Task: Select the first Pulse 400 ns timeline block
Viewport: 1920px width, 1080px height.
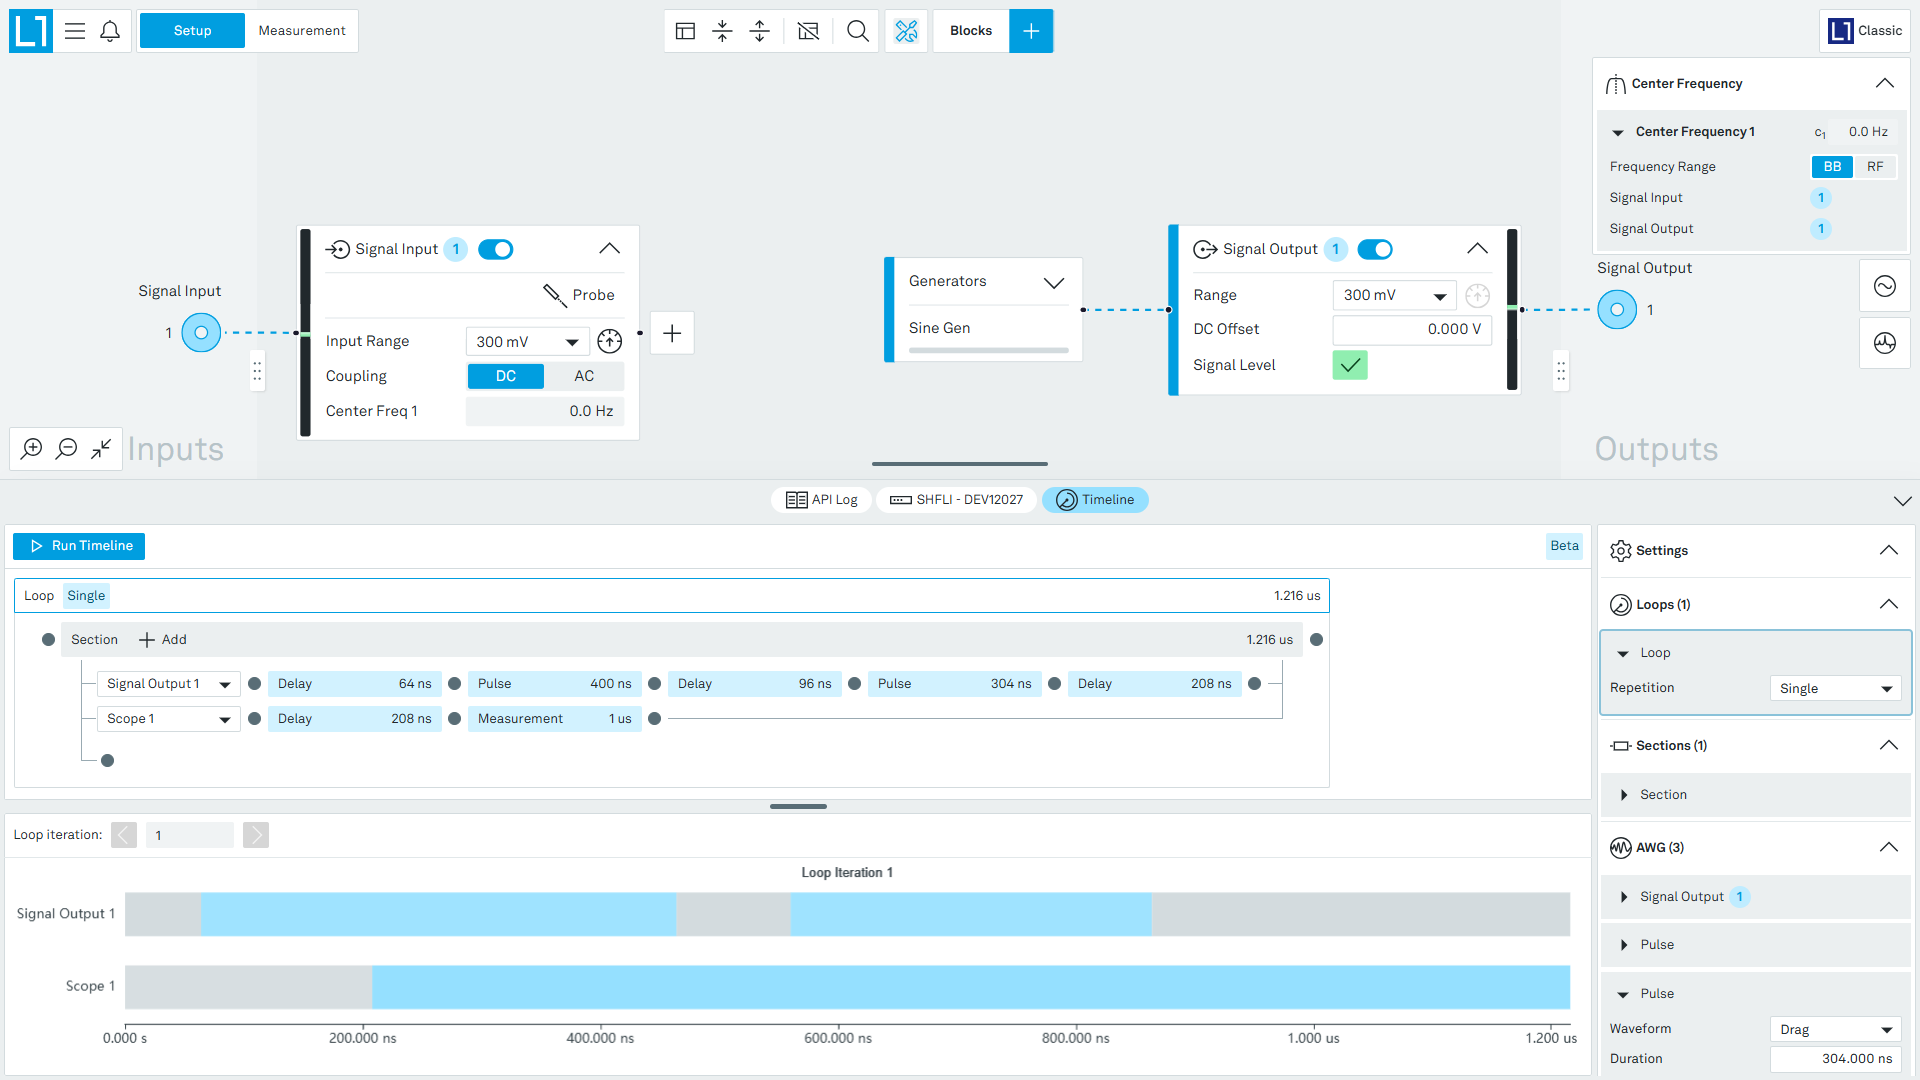Action: 554,684
